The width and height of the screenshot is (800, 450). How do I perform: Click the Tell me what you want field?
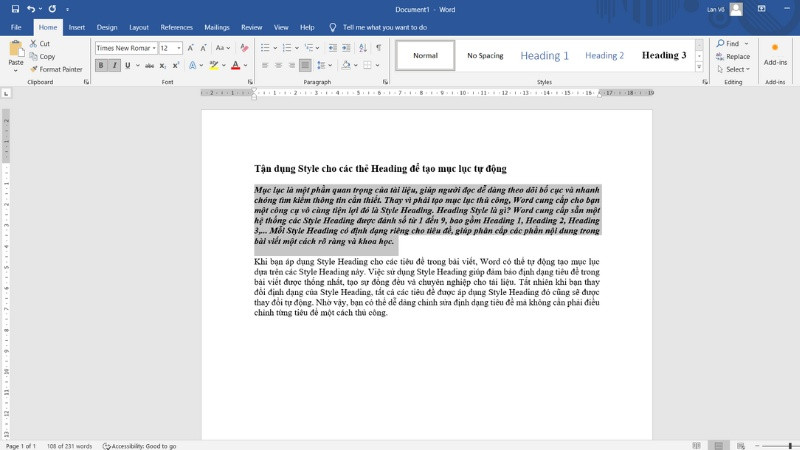coord(384,27)
